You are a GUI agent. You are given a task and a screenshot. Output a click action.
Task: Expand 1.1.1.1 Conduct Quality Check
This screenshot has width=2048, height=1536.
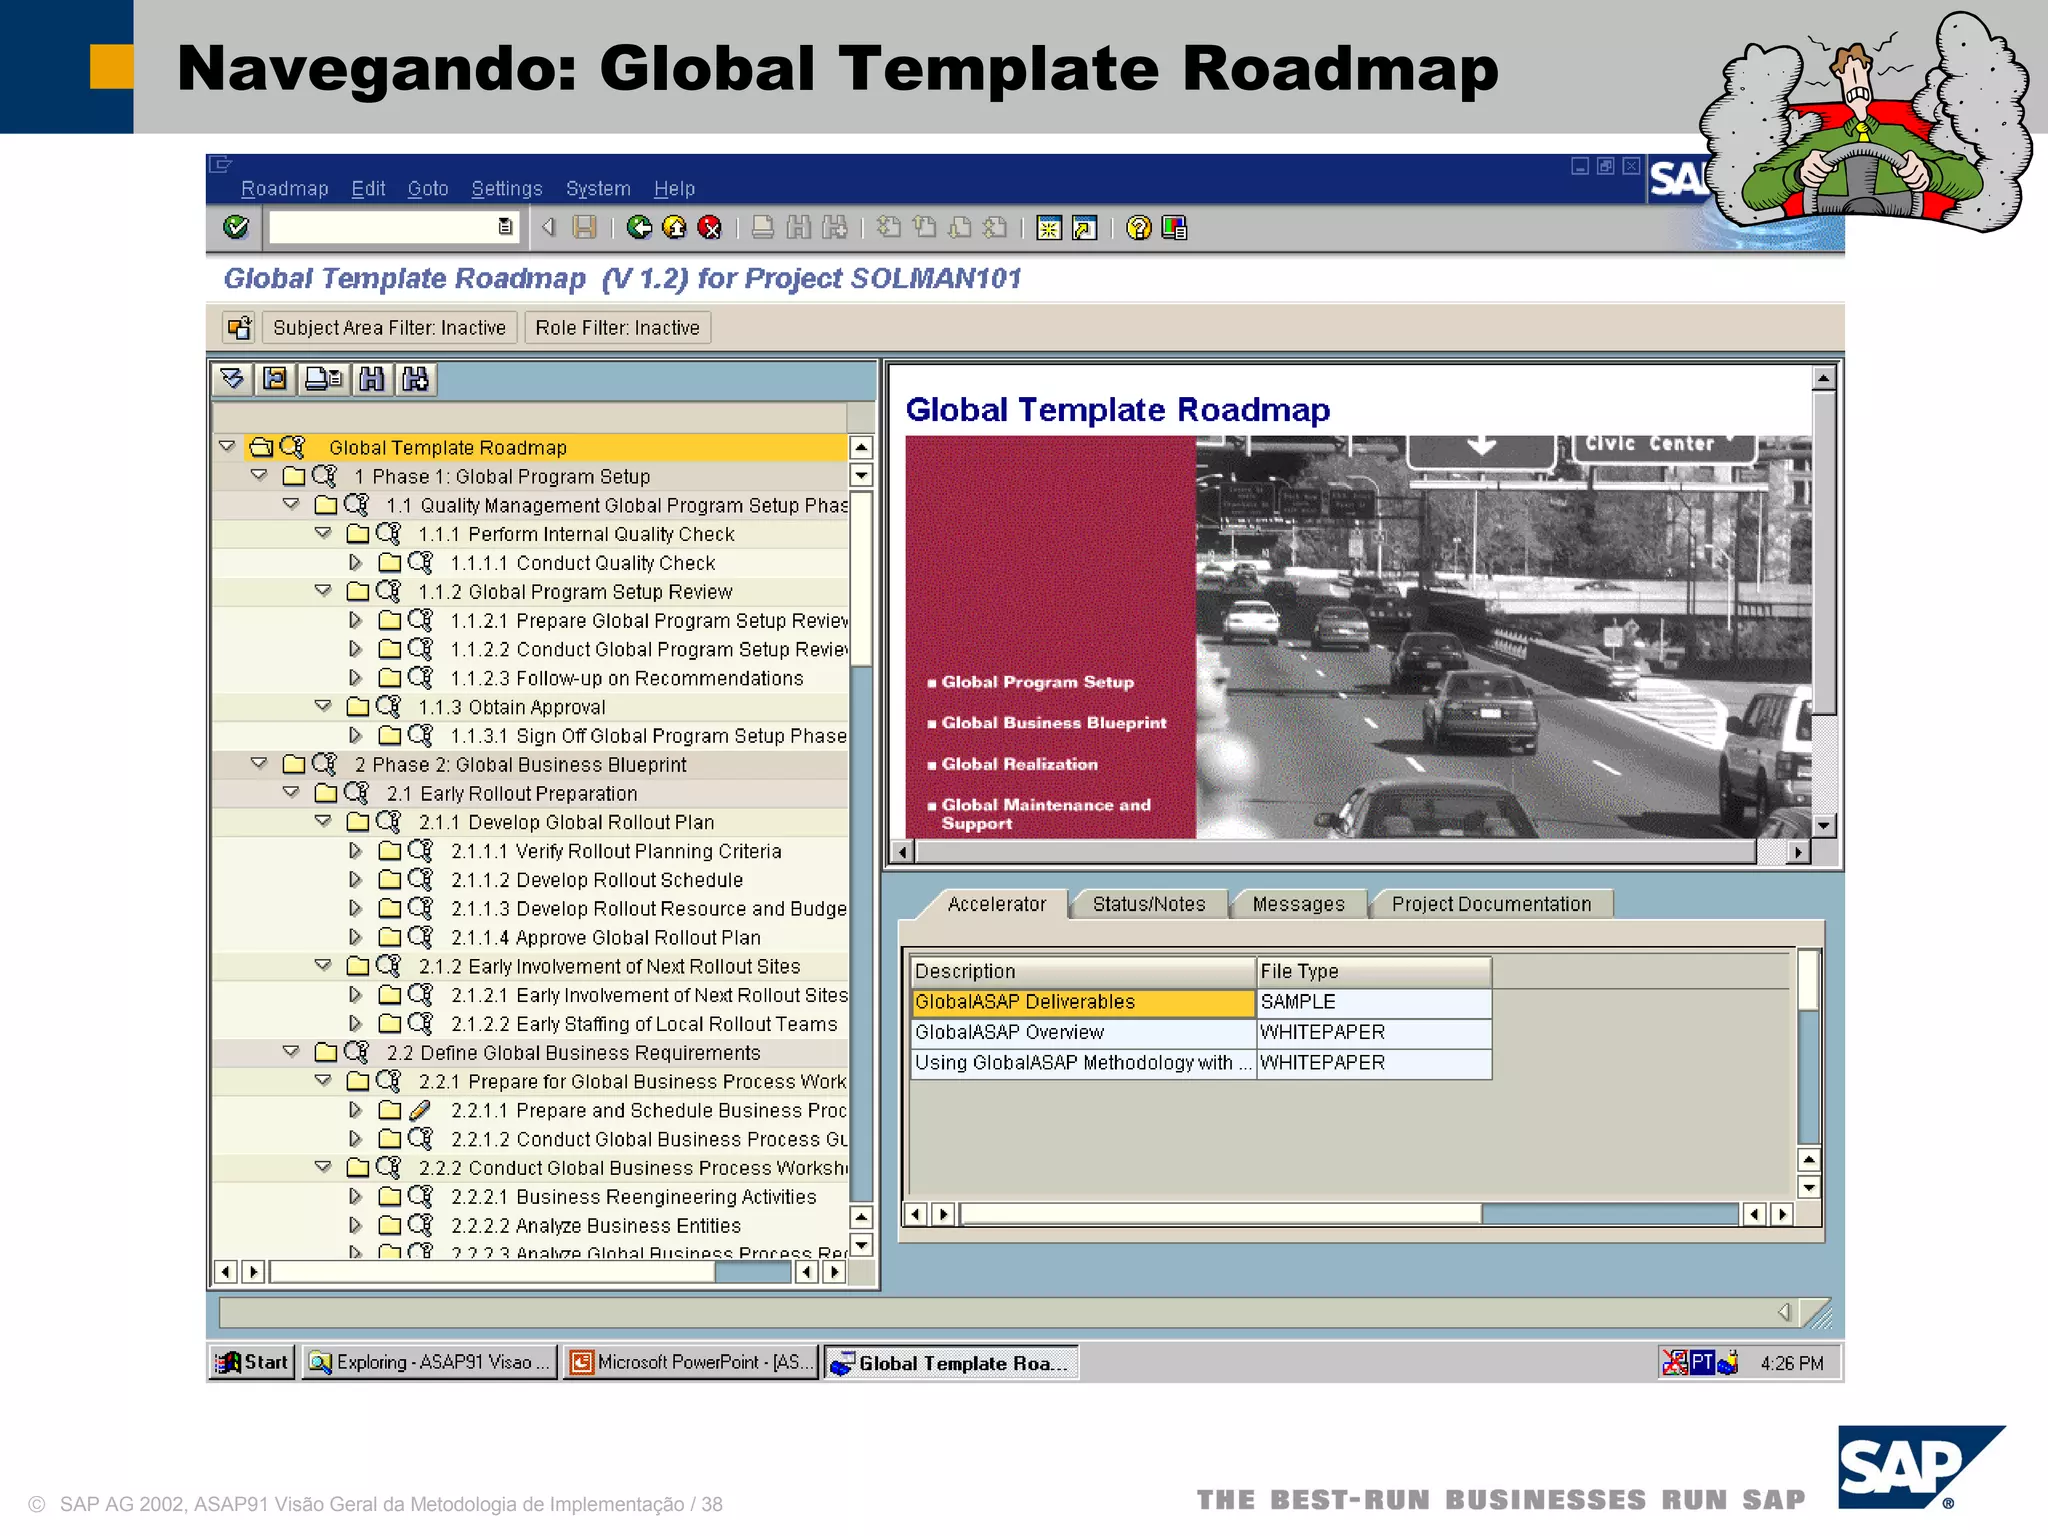tap(355, 562)
